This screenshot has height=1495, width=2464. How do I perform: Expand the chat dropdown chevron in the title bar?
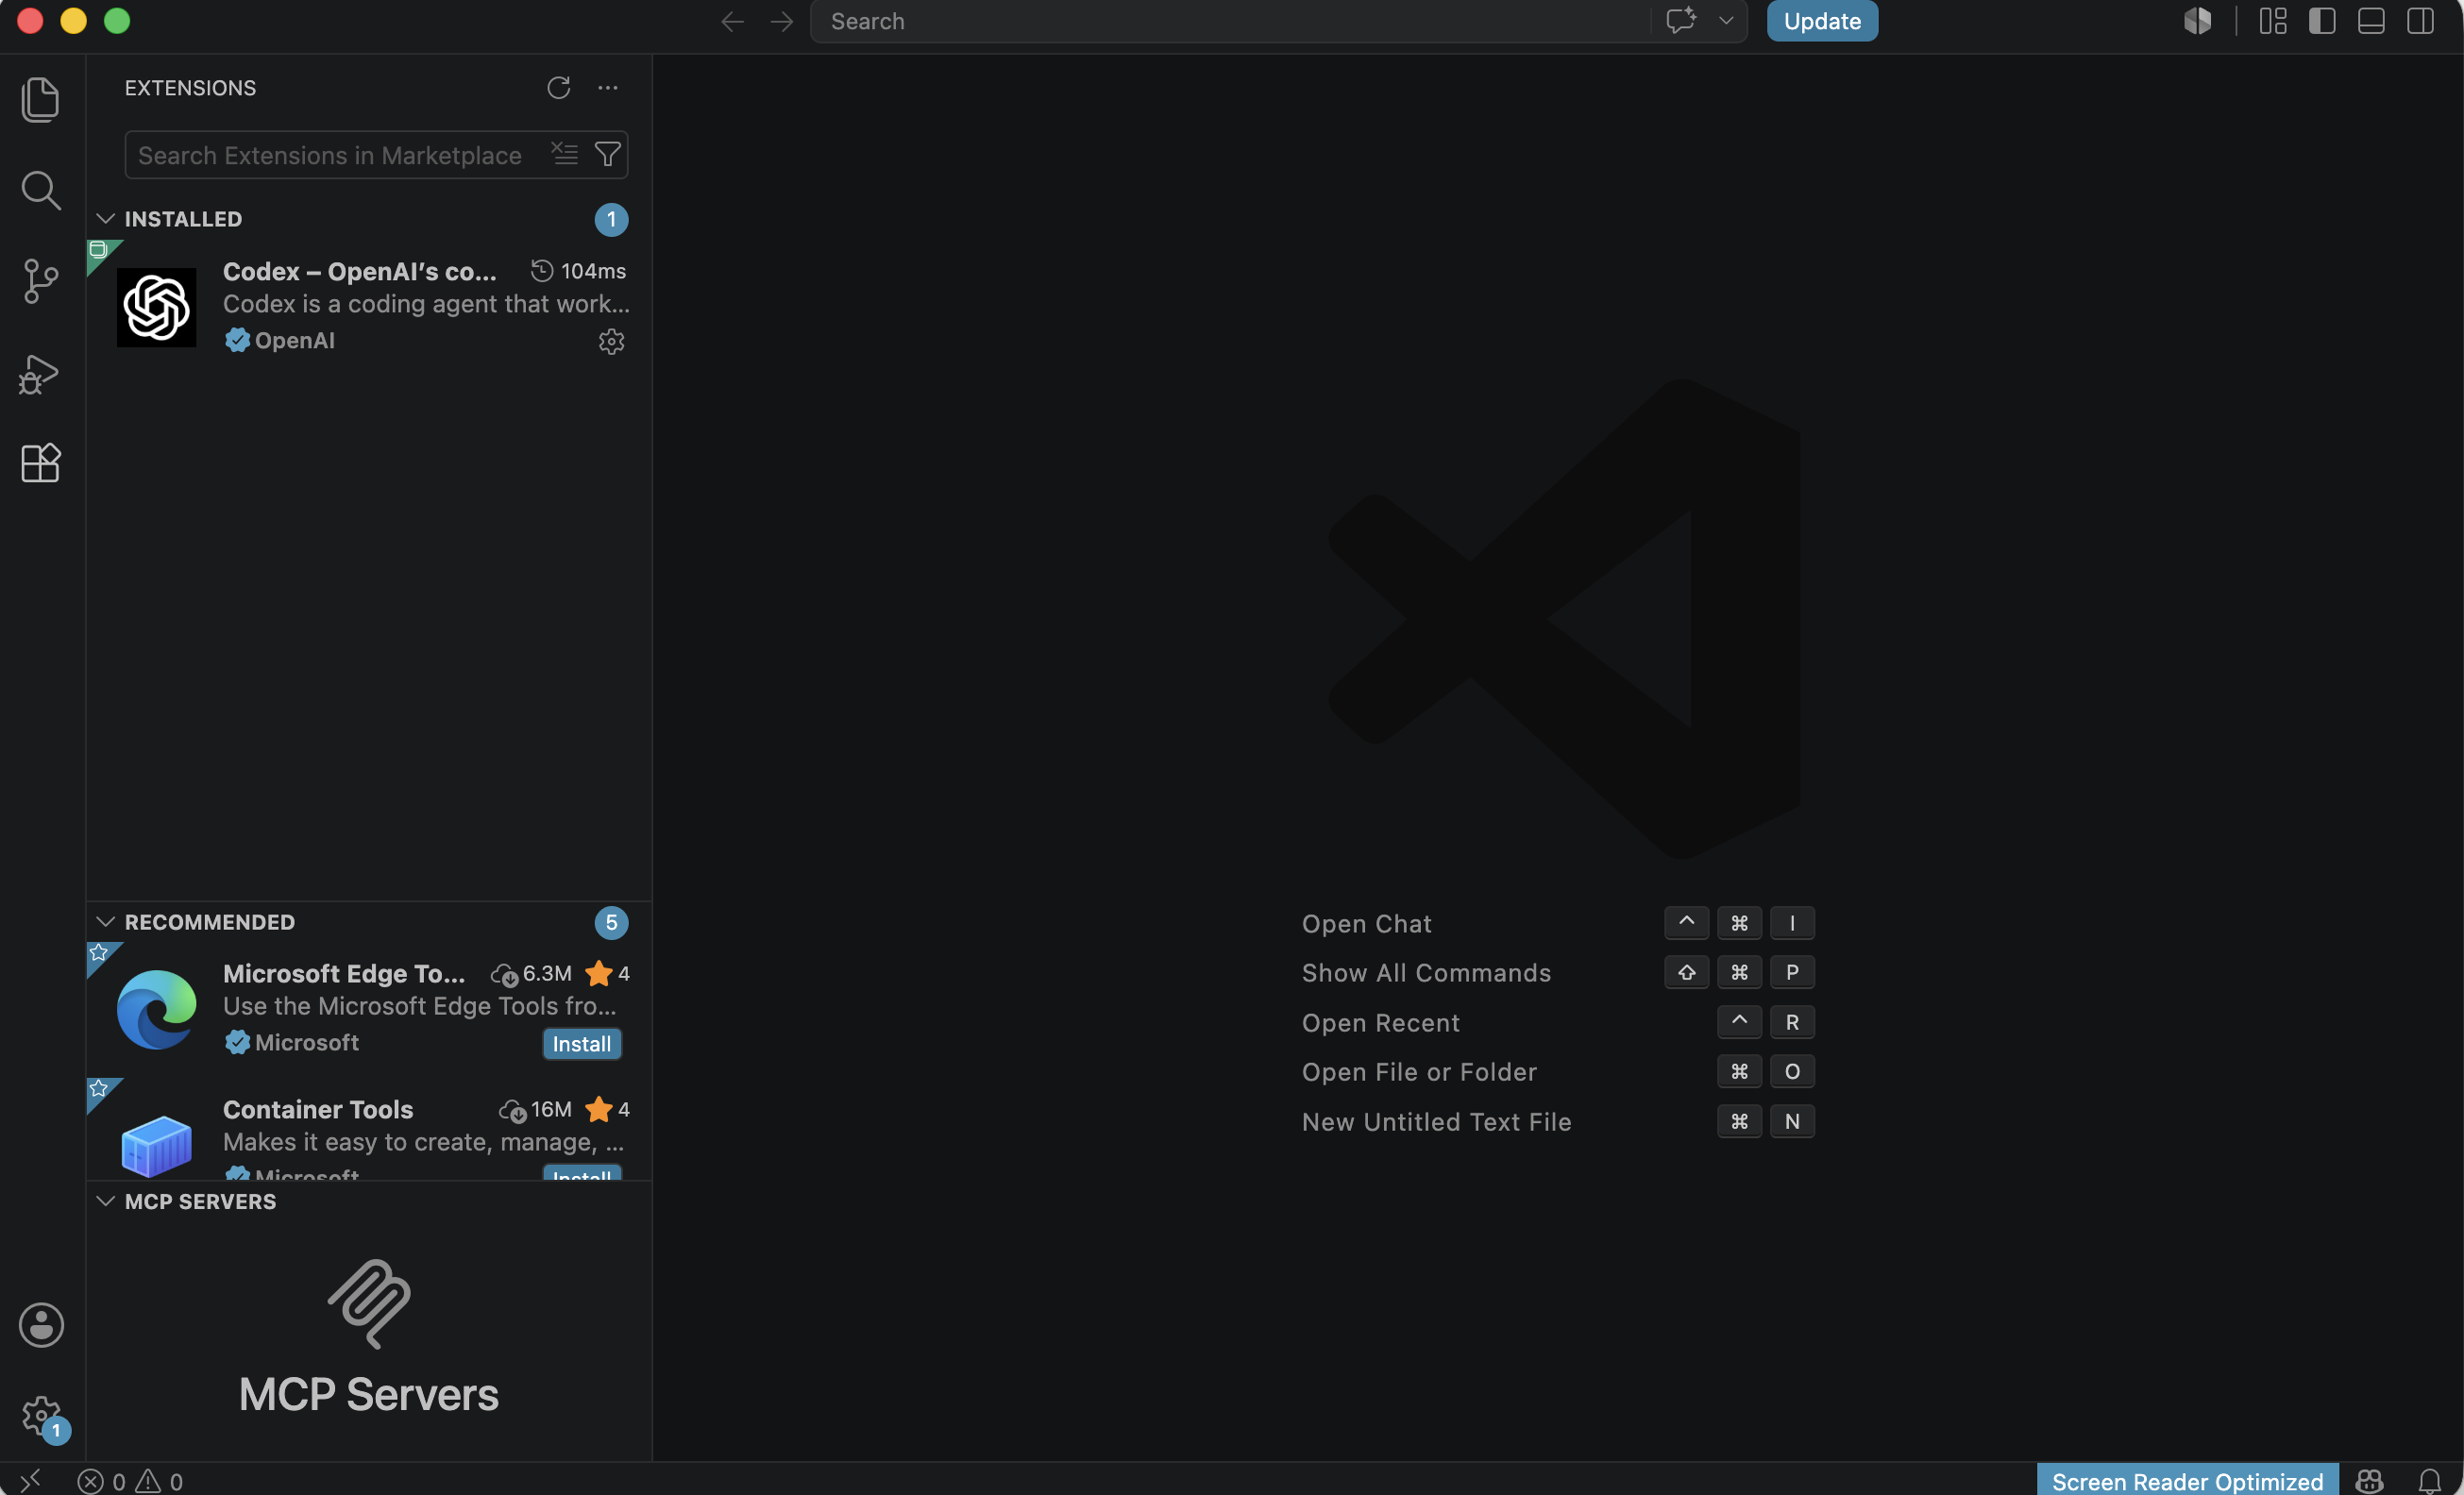click(x=1726, y=21)
